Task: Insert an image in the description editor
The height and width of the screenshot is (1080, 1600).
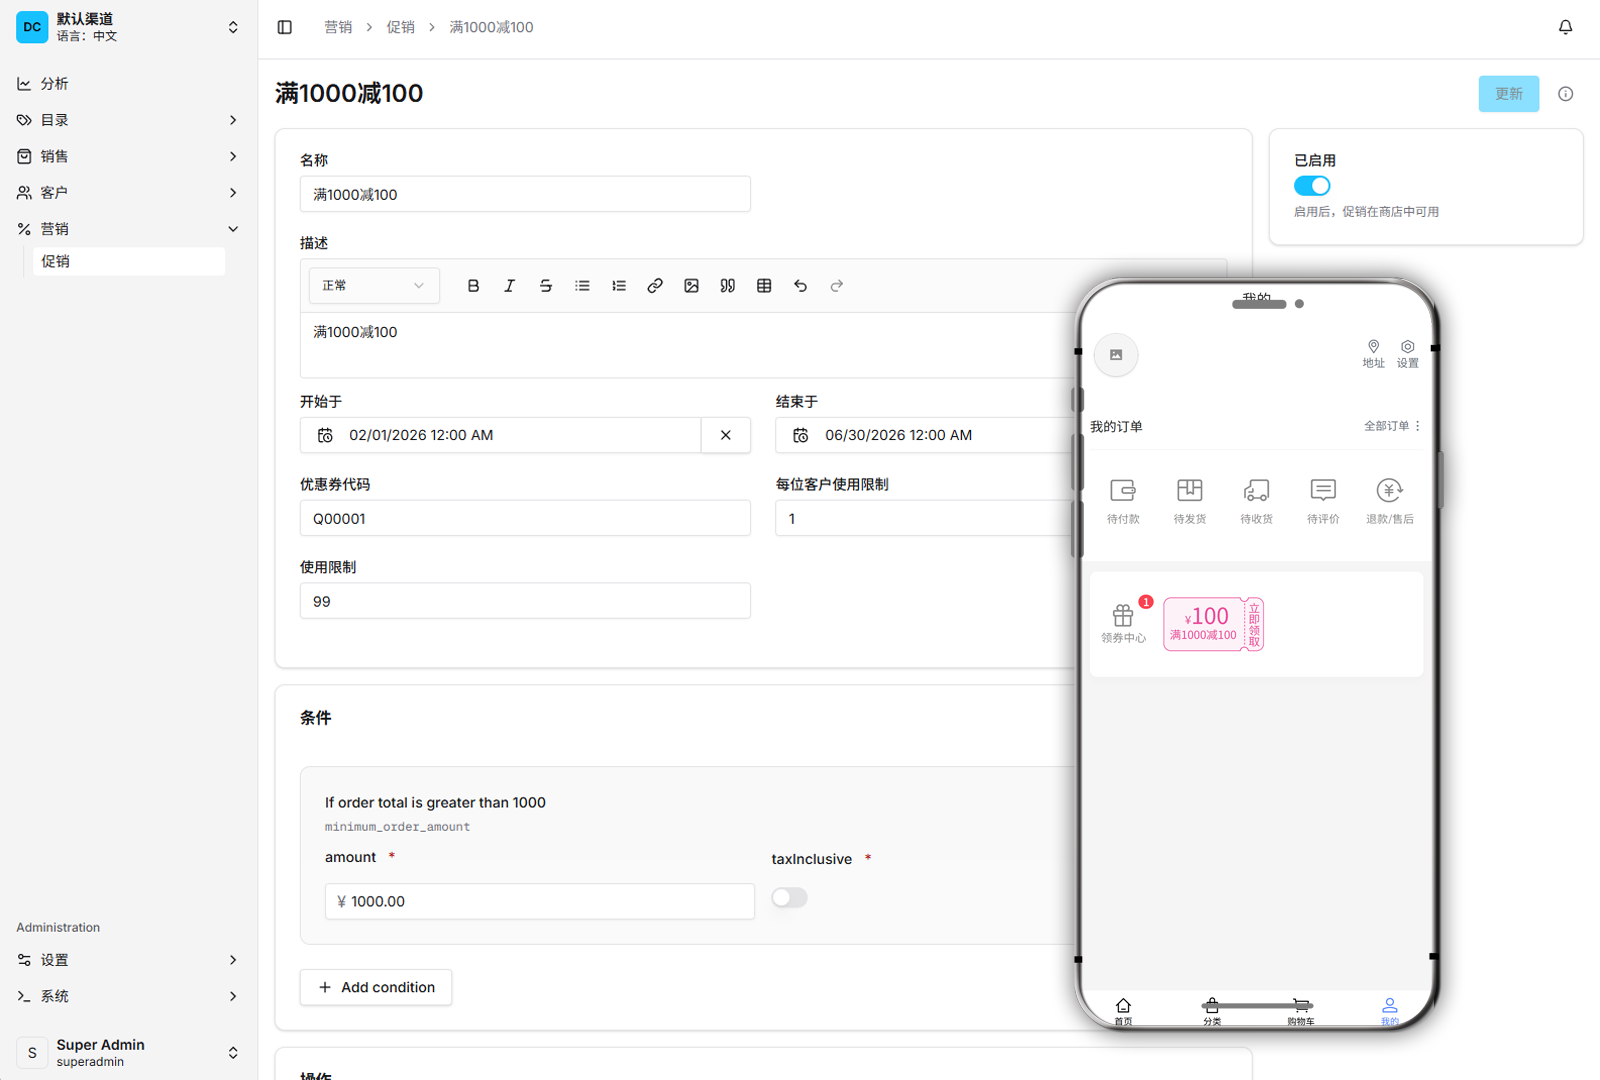Action: 691,286
